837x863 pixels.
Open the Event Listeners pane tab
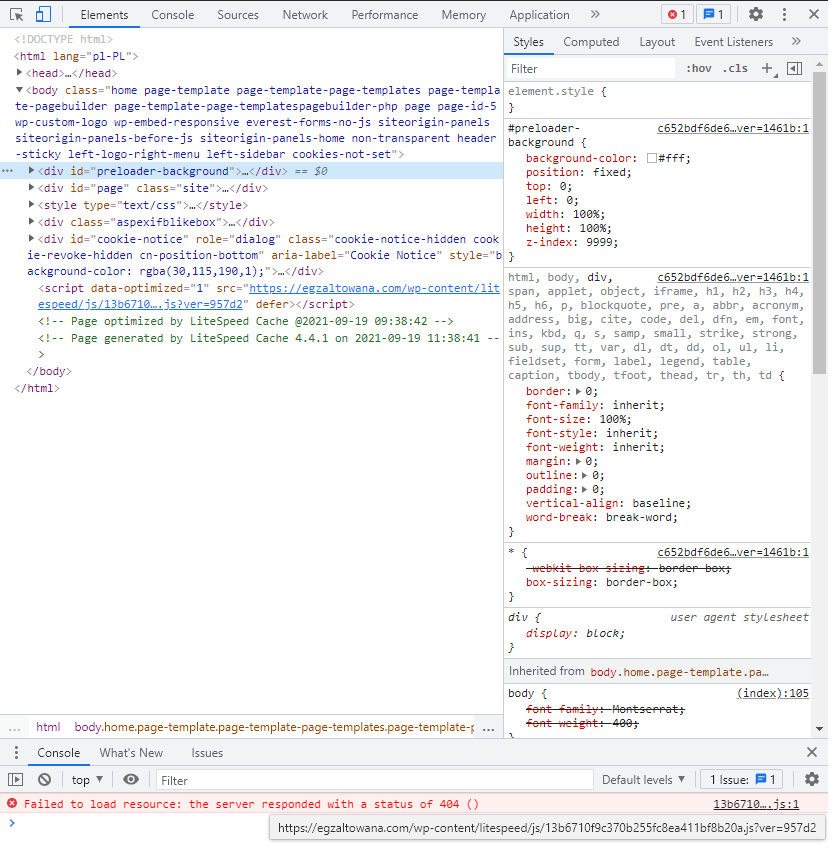coord(733,42)
